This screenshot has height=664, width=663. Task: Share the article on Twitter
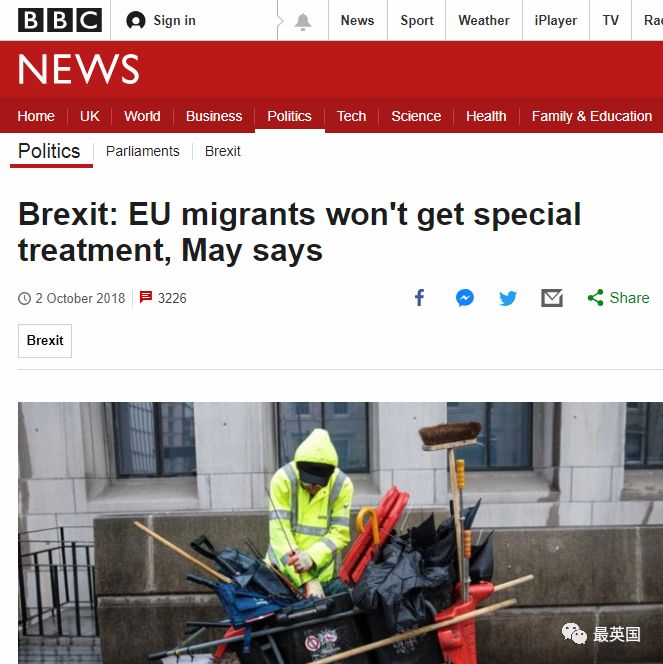[x=508, y=298]
